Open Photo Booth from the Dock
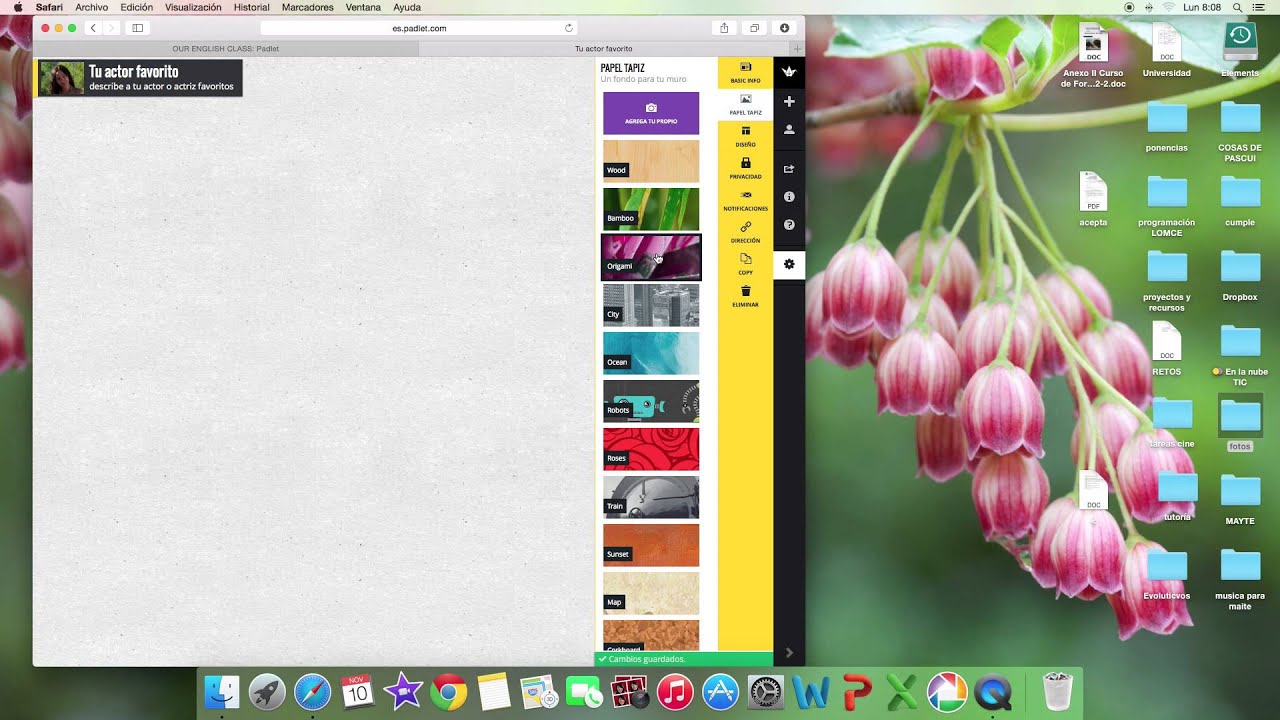1280x720 pixels. click(630, 692)
